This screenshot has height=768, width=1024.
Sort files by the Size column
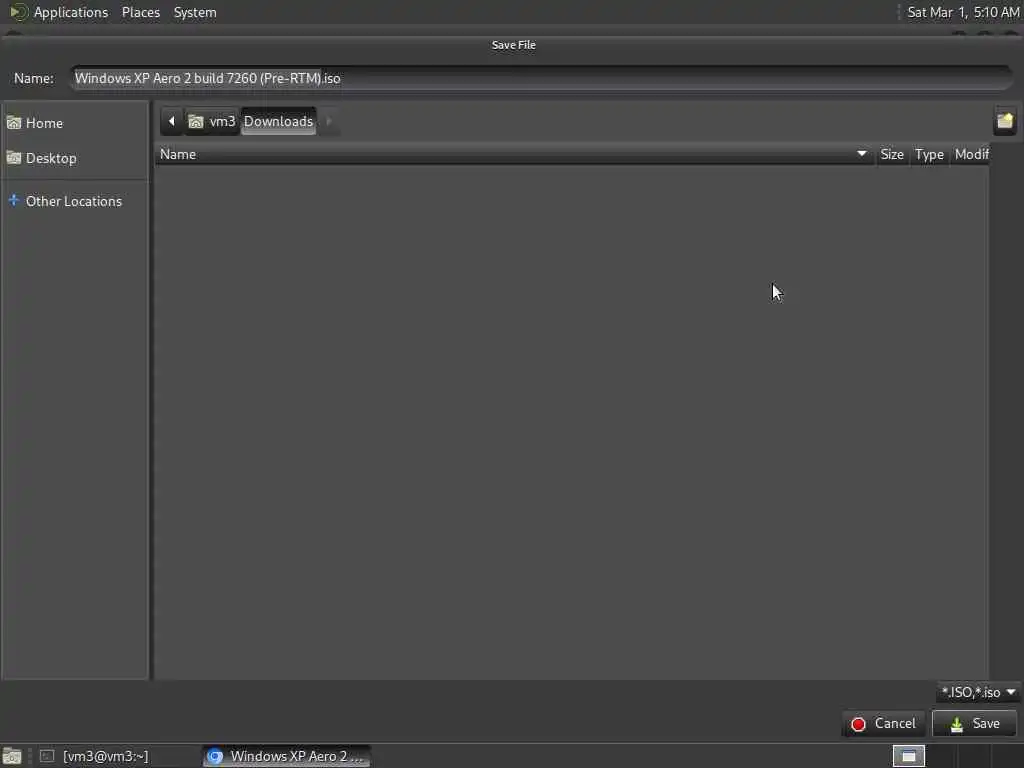892,155
